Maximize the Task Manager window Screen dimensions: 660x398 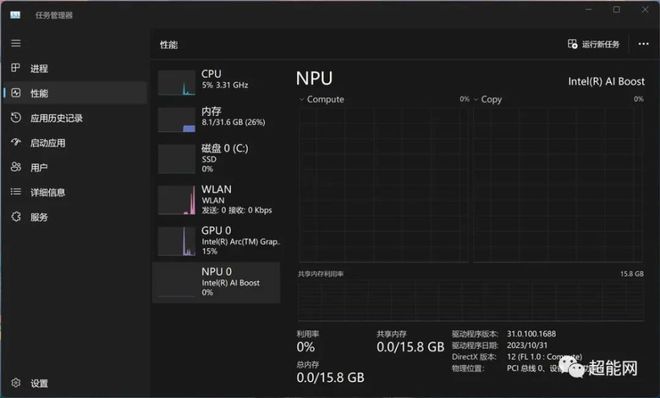617,9
